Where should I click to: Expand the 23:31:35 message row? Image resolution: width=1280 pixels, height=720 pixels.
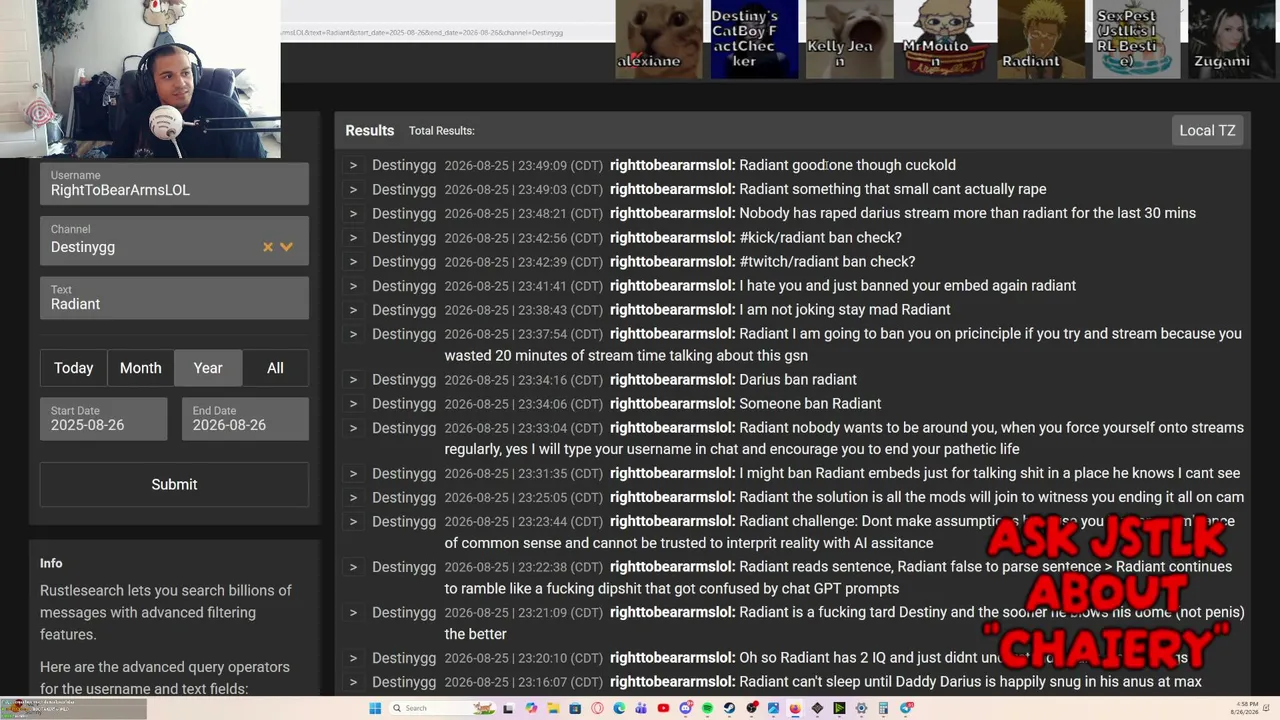[353, 473]
